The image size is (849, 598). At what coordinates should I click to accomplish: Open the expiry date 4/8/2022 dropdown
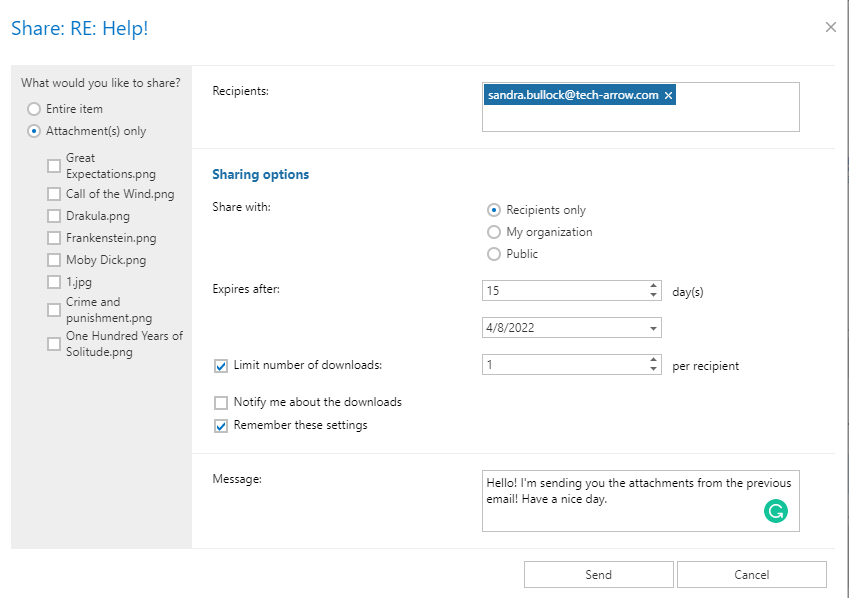[653, 328]
